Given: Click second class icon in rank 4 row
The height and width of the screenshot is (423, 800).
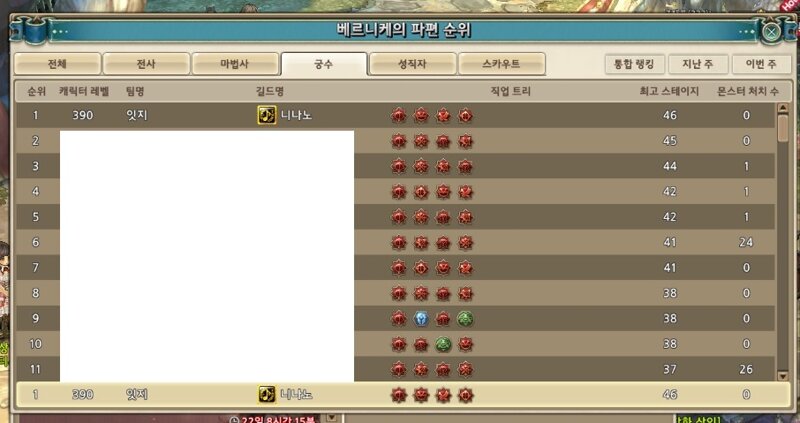Looking at the screenshot, I should point(420,192).
